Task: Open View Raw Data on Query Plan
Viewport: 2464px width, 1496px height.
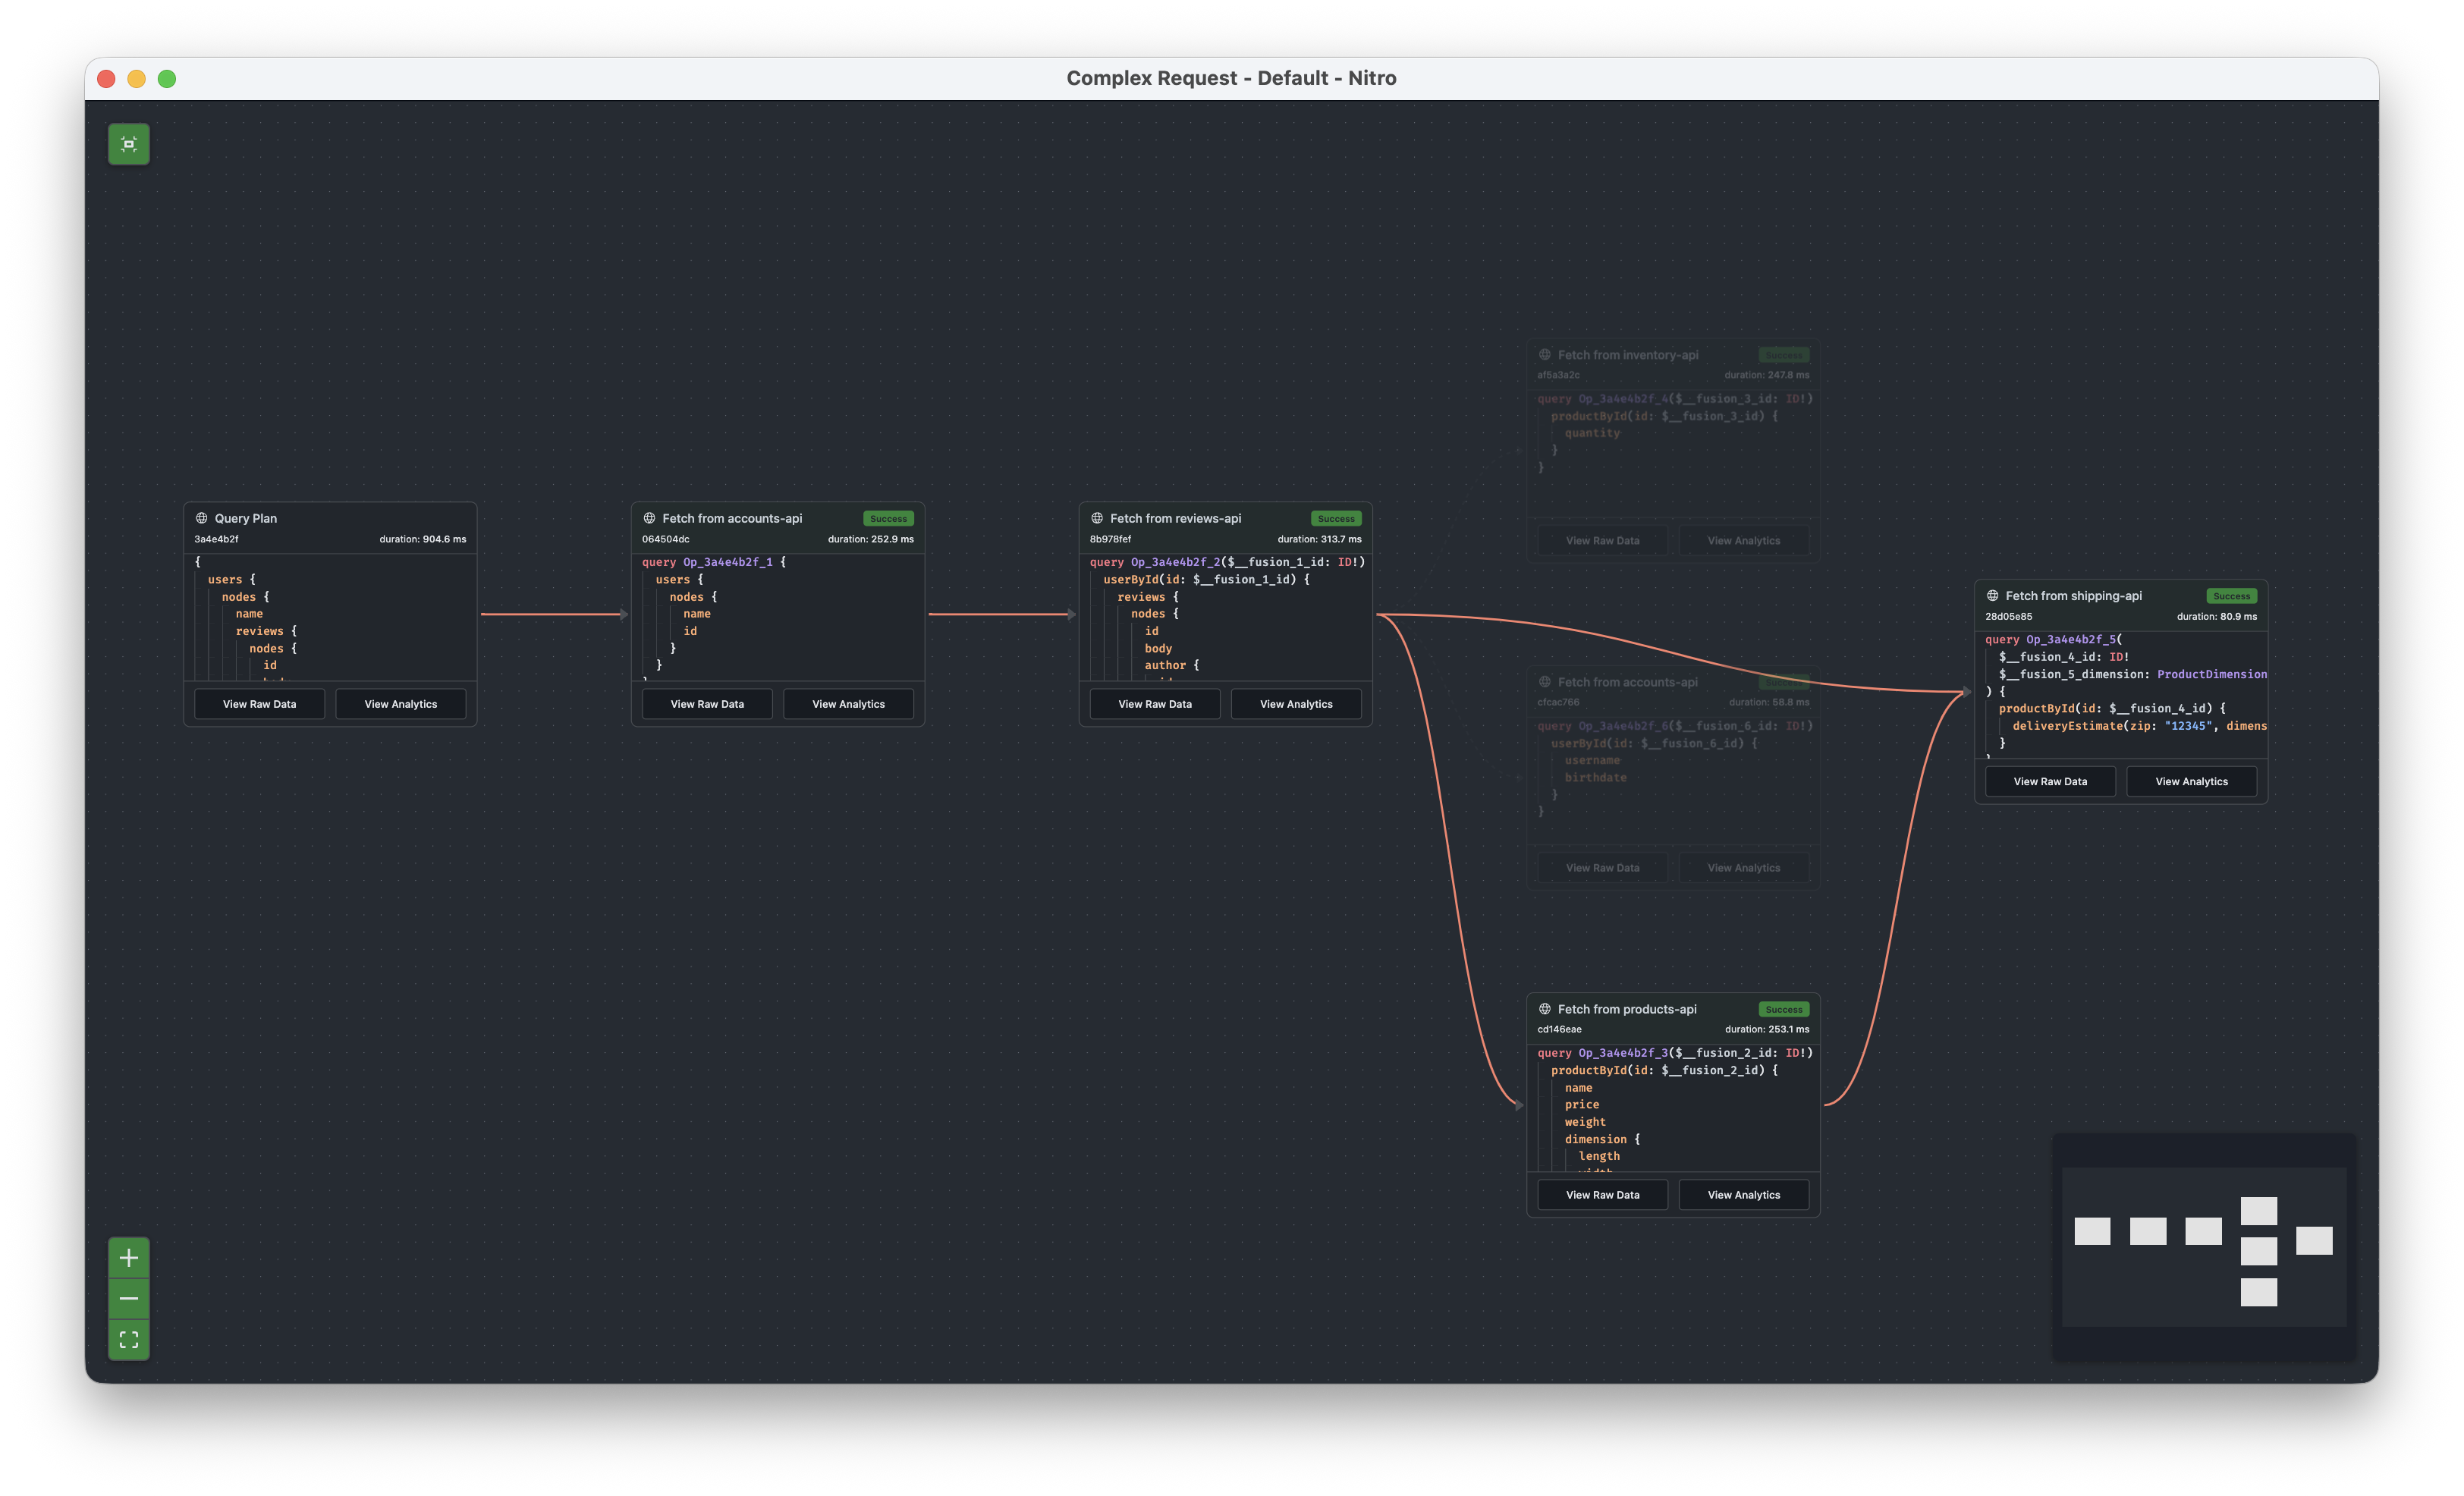Action: pos(259,704)
